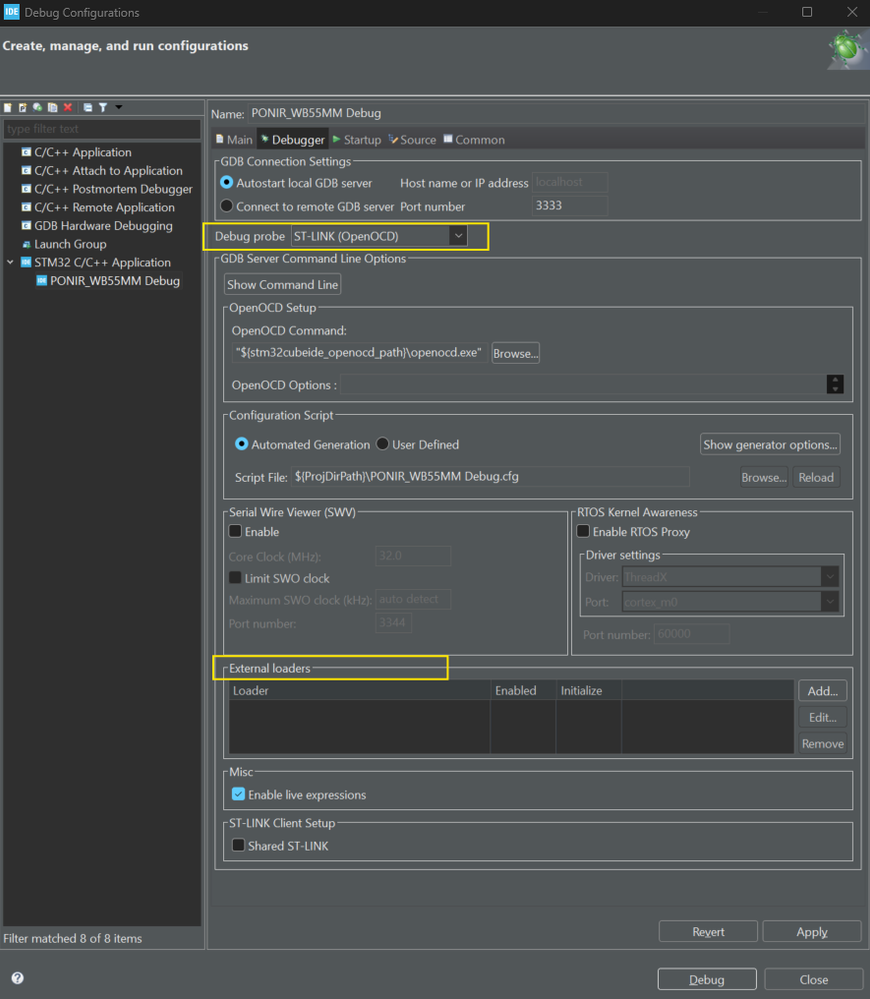Switch to the Startup tab
Screen dimensions: 870x999
[x=356, y=140]
